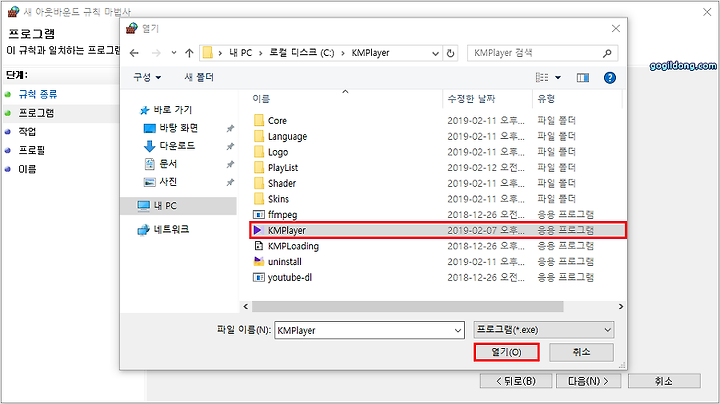
Task: Open 바탕 화면 in navigation pane
Action: [x=178, y=128]
